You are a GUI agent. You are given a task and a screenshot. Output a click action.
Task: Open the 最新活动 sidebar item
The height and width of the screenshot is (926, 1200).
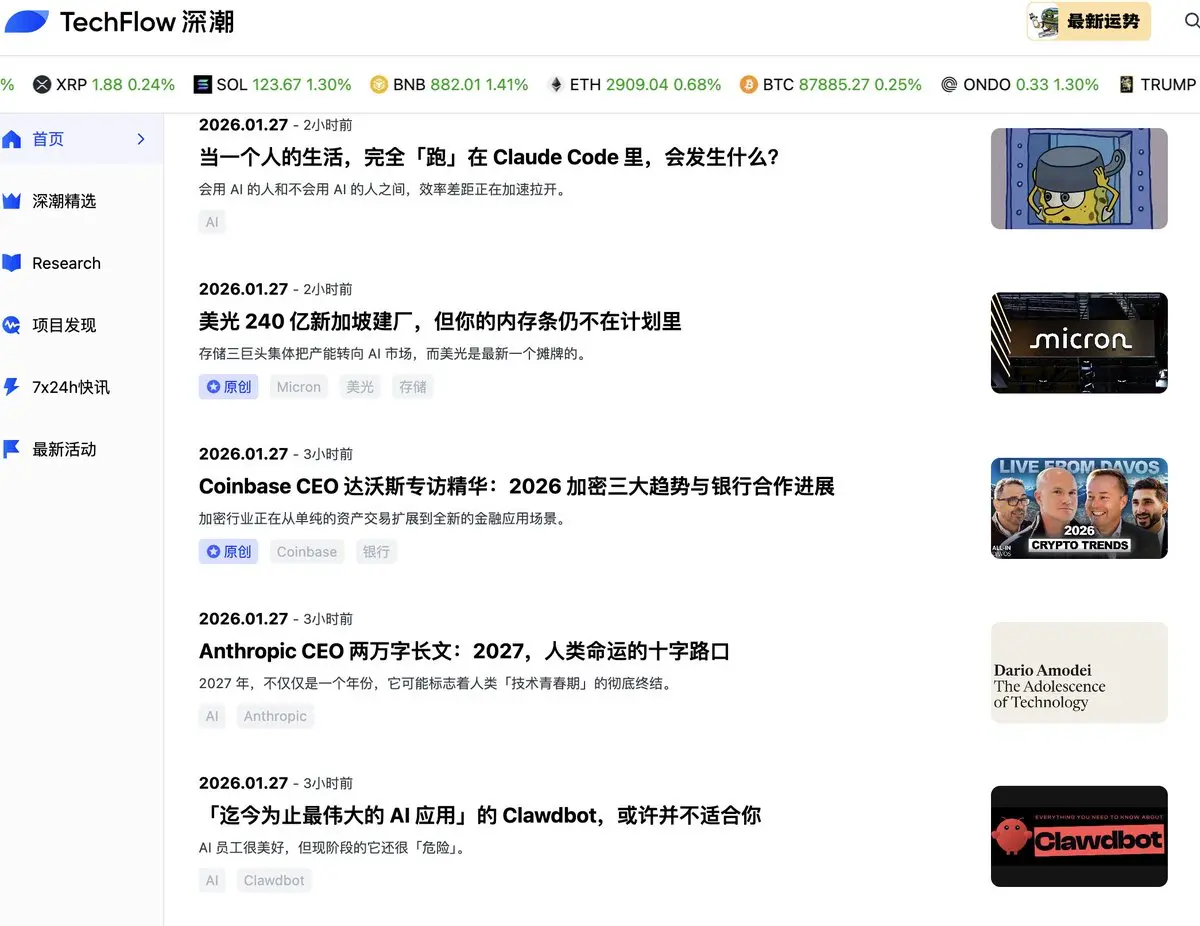[81, 449]
